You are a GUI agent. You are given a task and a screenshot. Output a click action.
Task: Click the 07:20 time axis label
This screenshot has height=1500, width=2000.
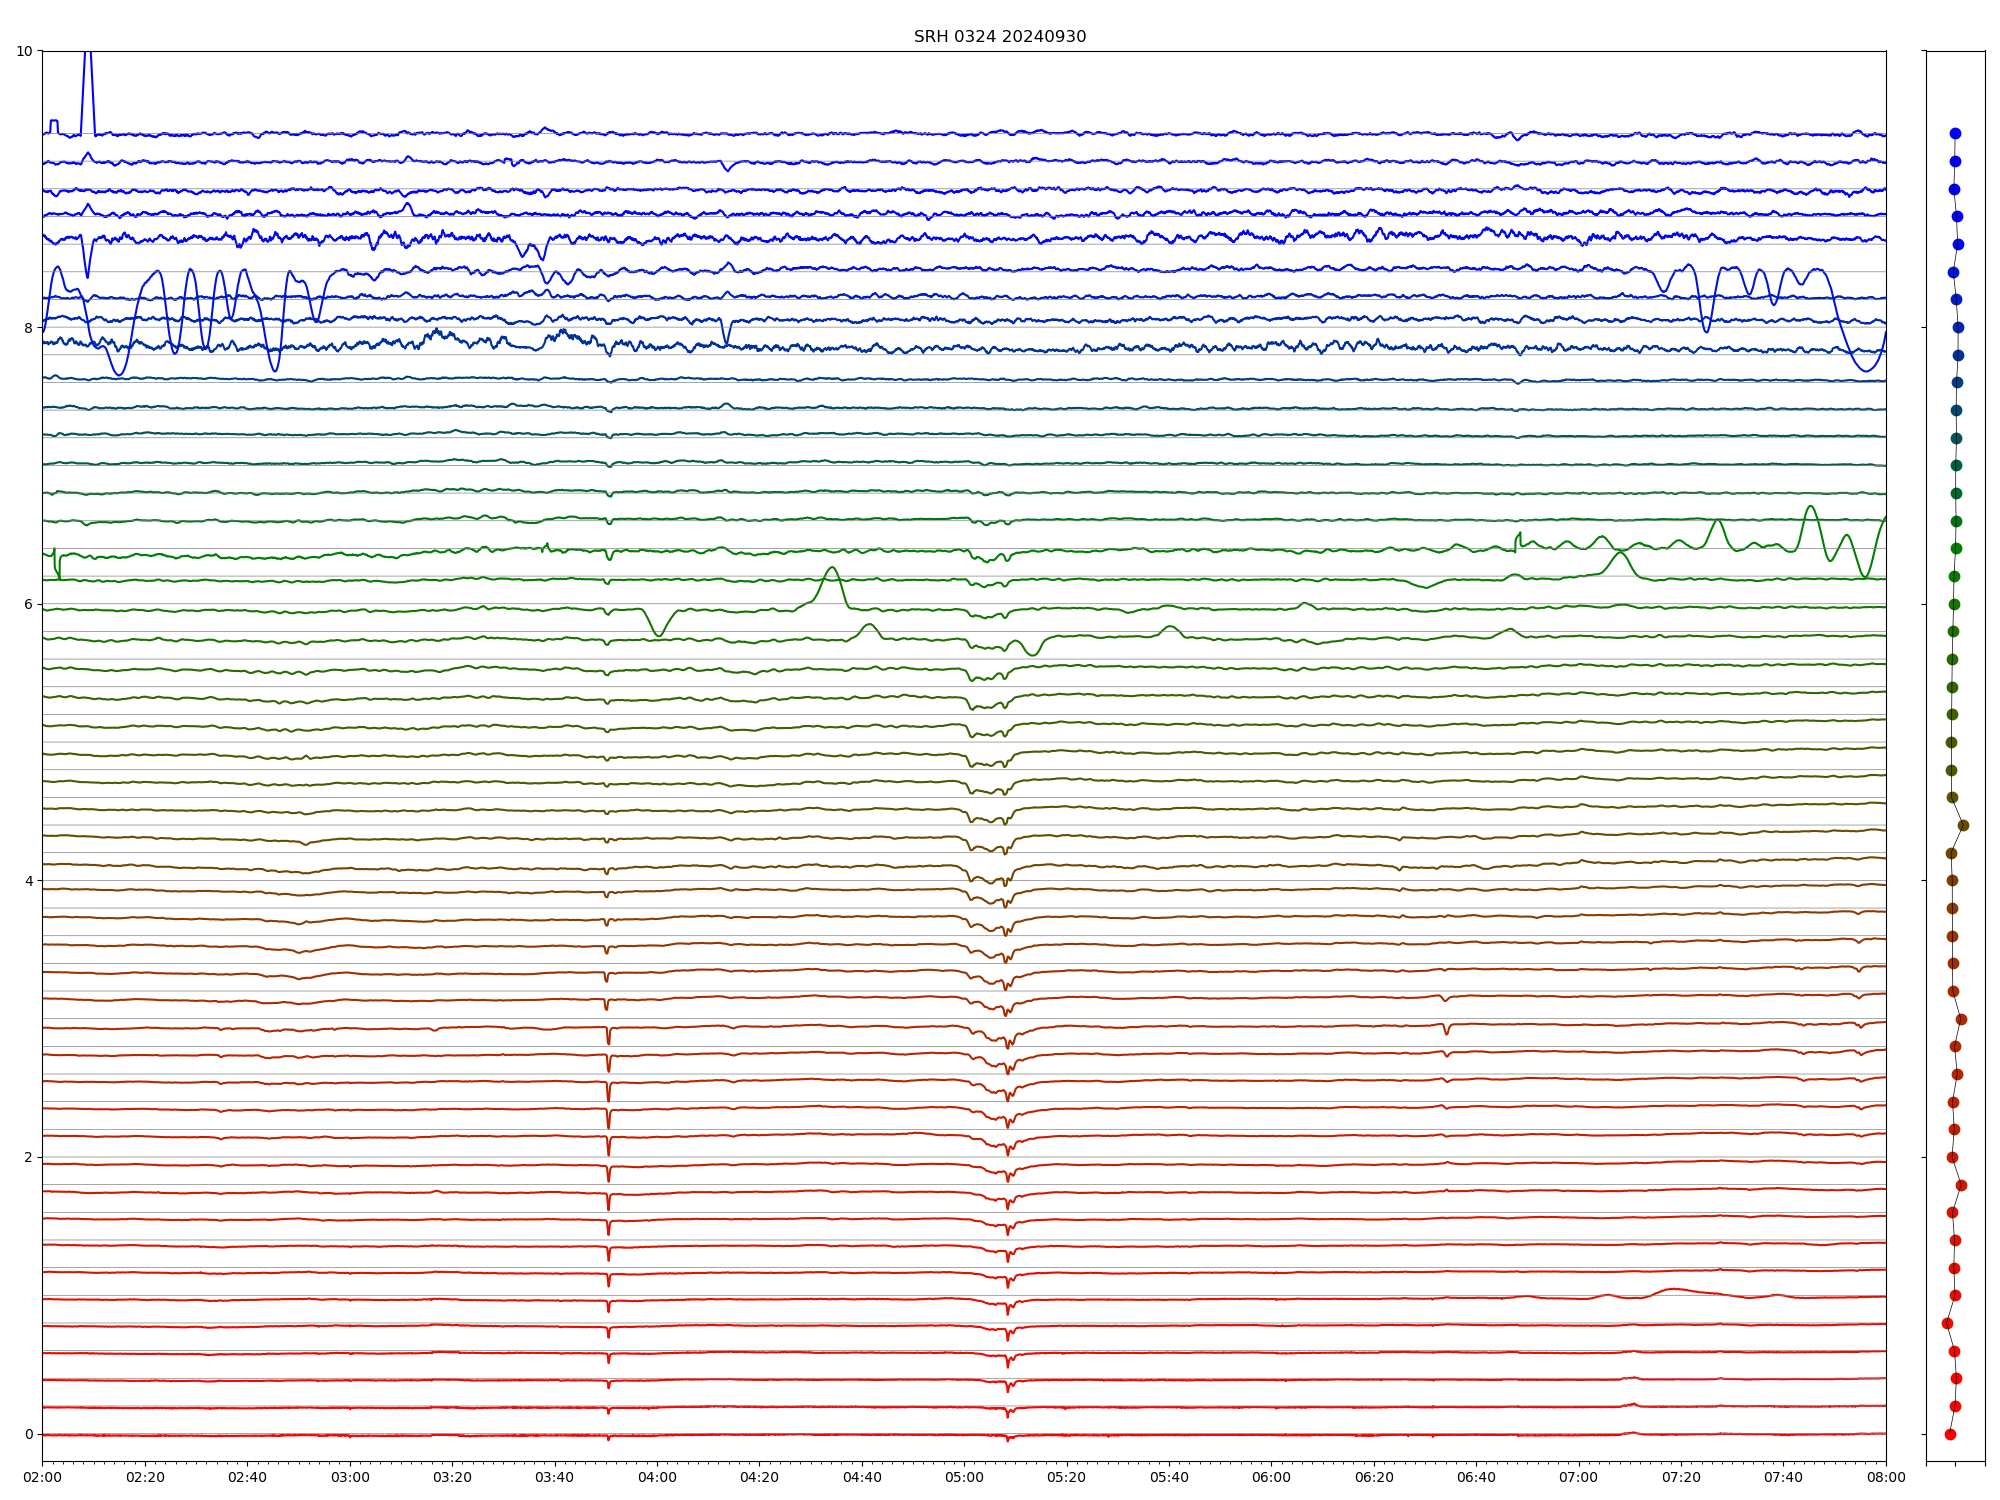pos(1681,1477)
